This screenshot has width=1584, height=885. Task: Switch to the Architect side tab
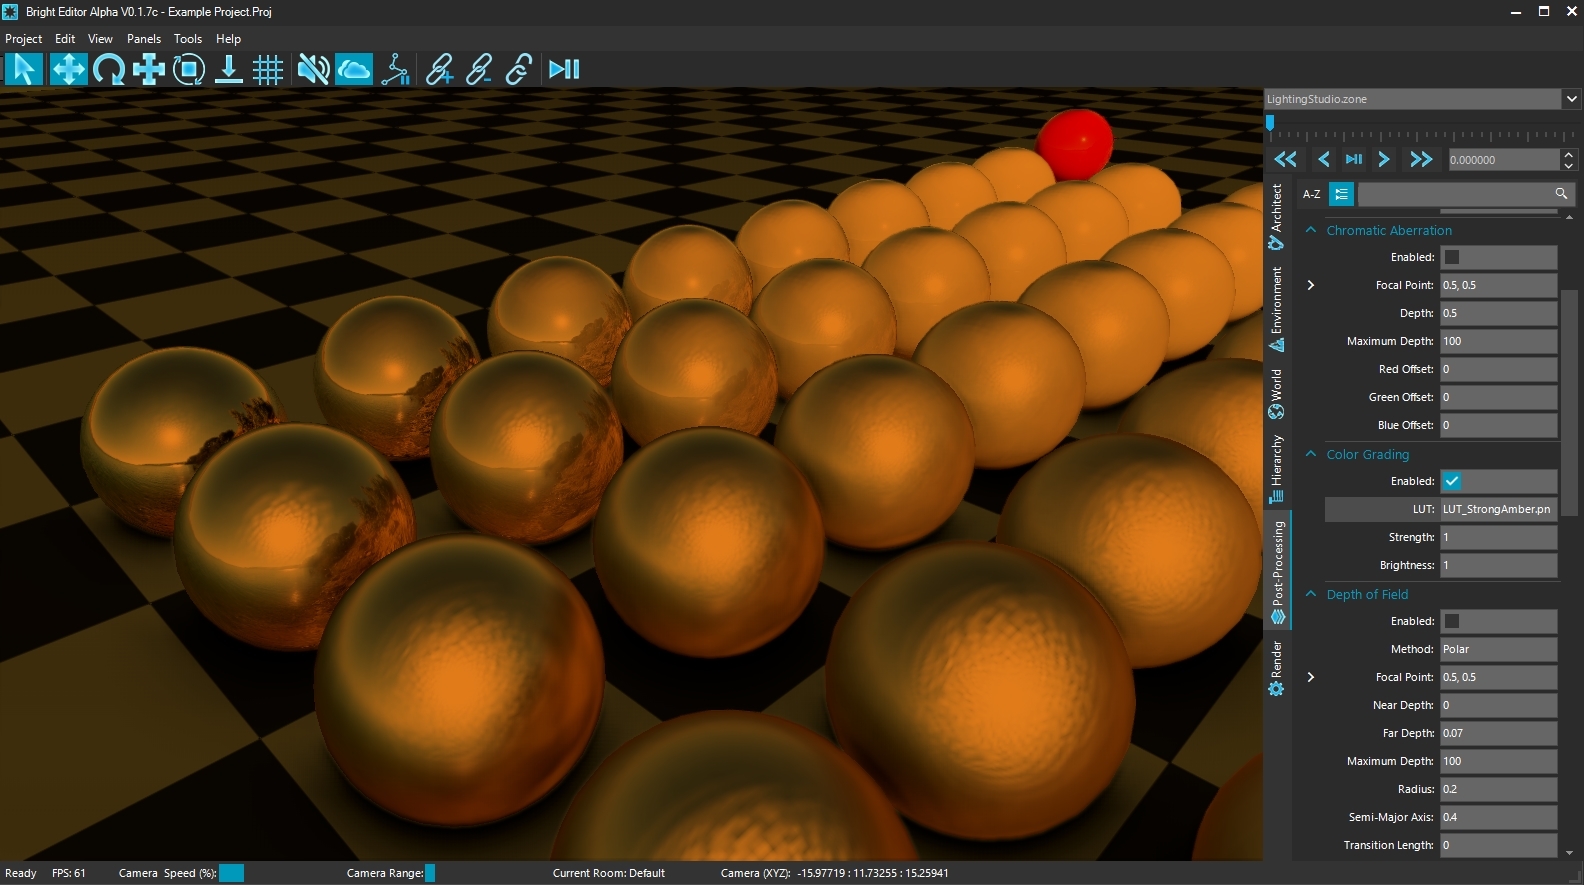click(x=1276, y=217)
